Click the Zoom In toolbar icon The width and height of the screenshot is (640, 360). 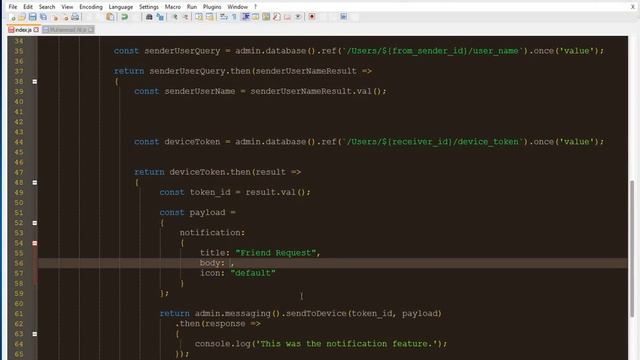pyautogui.click(x=175, y=17)
